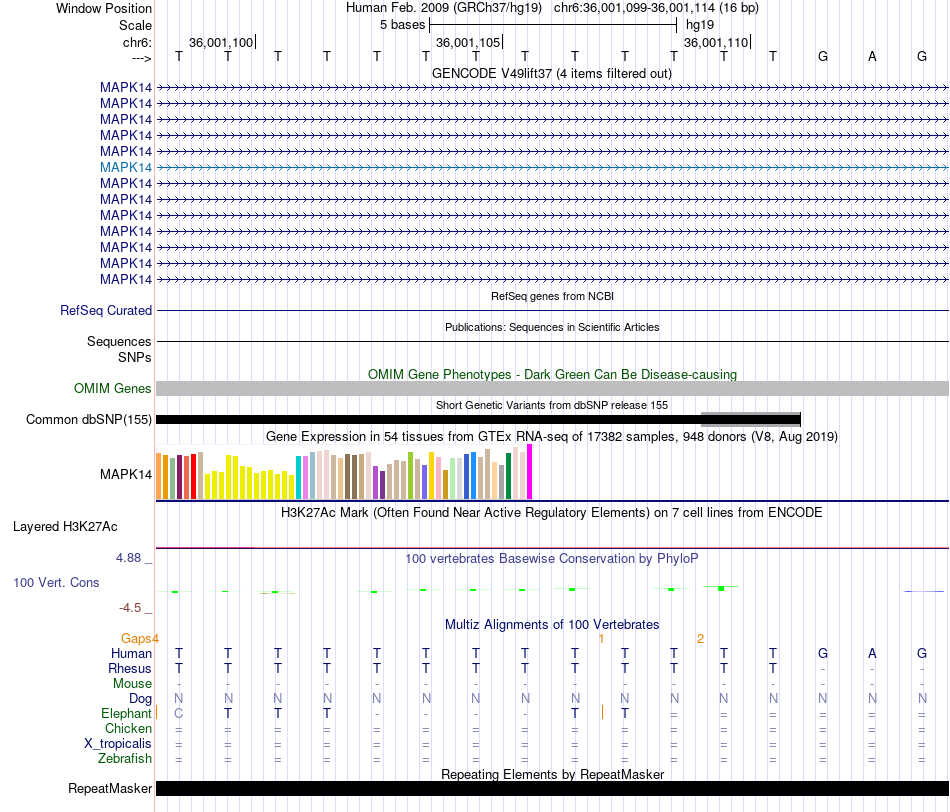Screen dimensions: 950x812
Task: Open the OMIM Genes label
Action: [113, 388]
